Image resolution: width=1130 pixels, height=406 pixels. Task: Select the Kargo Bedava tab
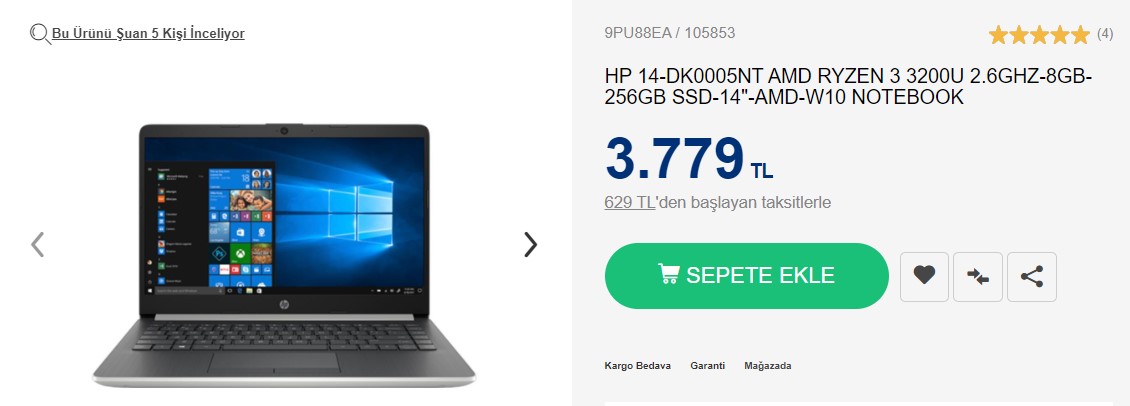point(637,366)
